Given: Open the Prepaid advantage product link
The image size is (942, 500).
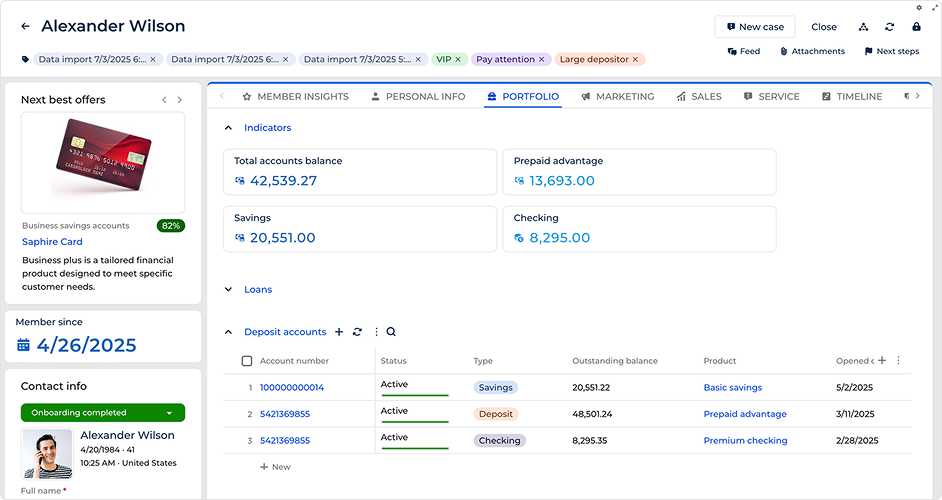Looking at the screenshot, I should click(x=744, y=414).
